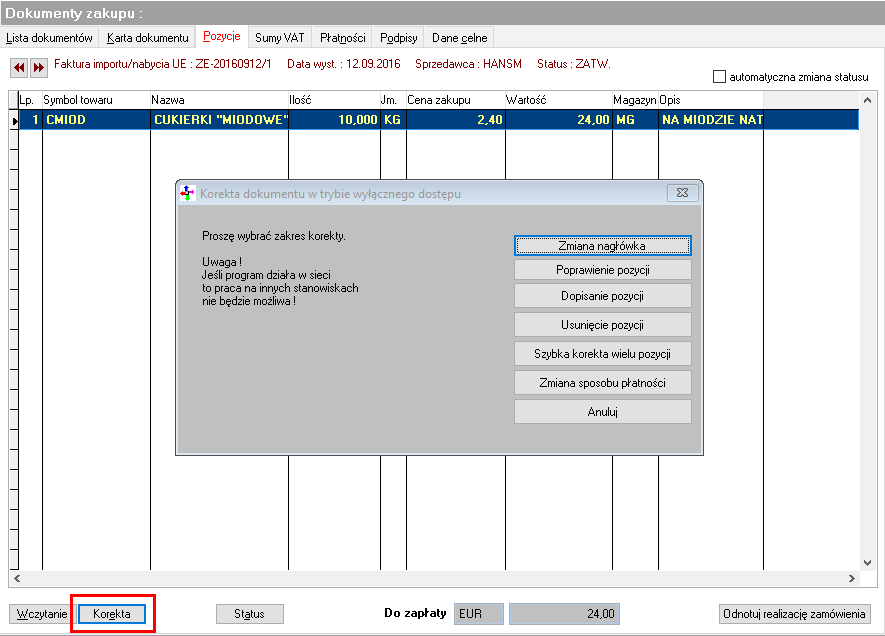This screenshot has height=636, width=885.
Task: Click Szybka korekta wielu pozycji
Action: [x=602, y=354]
